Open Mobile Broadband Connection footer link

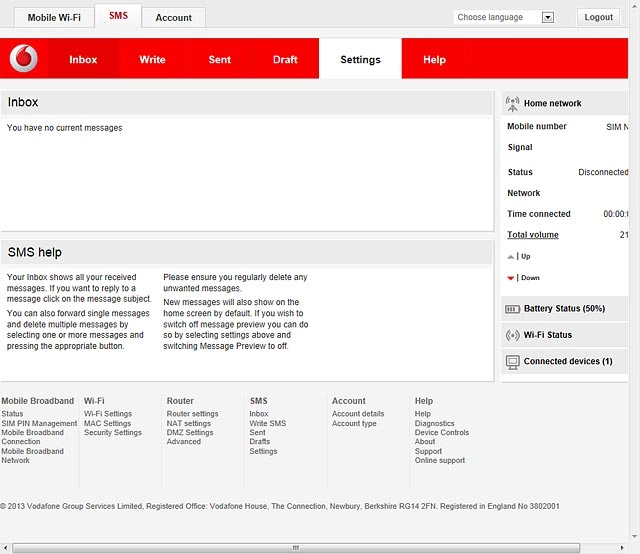pos(32,437)
